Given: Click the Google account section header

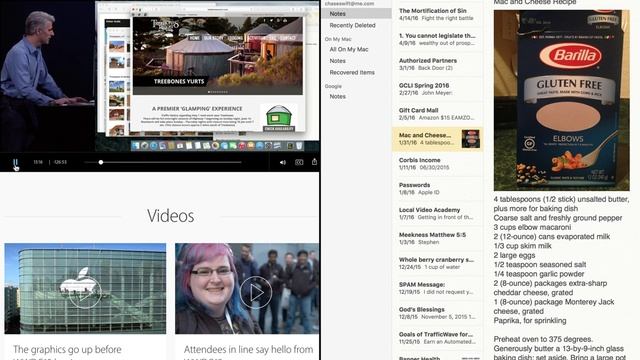Looking at the screenshot, I should click(x=333, y=87).
